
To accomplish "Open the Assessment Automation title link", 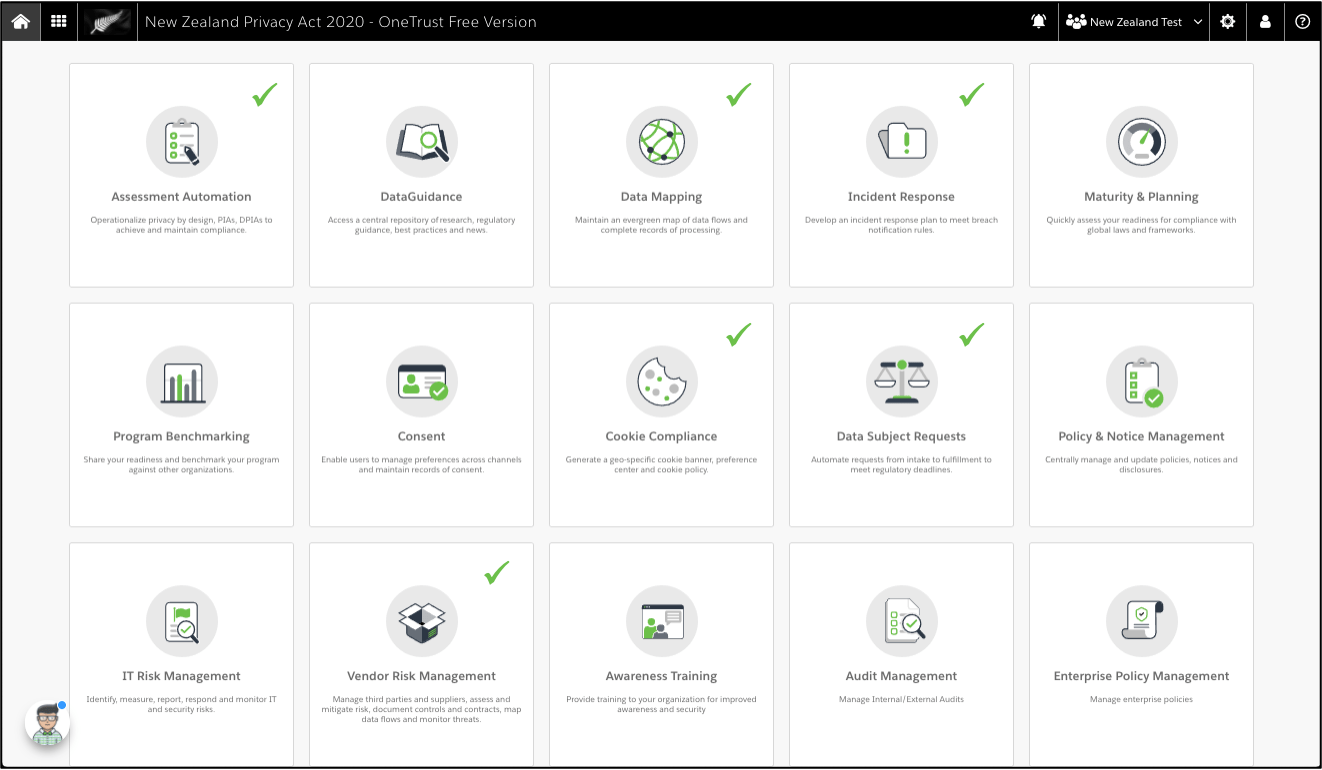I will coord(182,197).
